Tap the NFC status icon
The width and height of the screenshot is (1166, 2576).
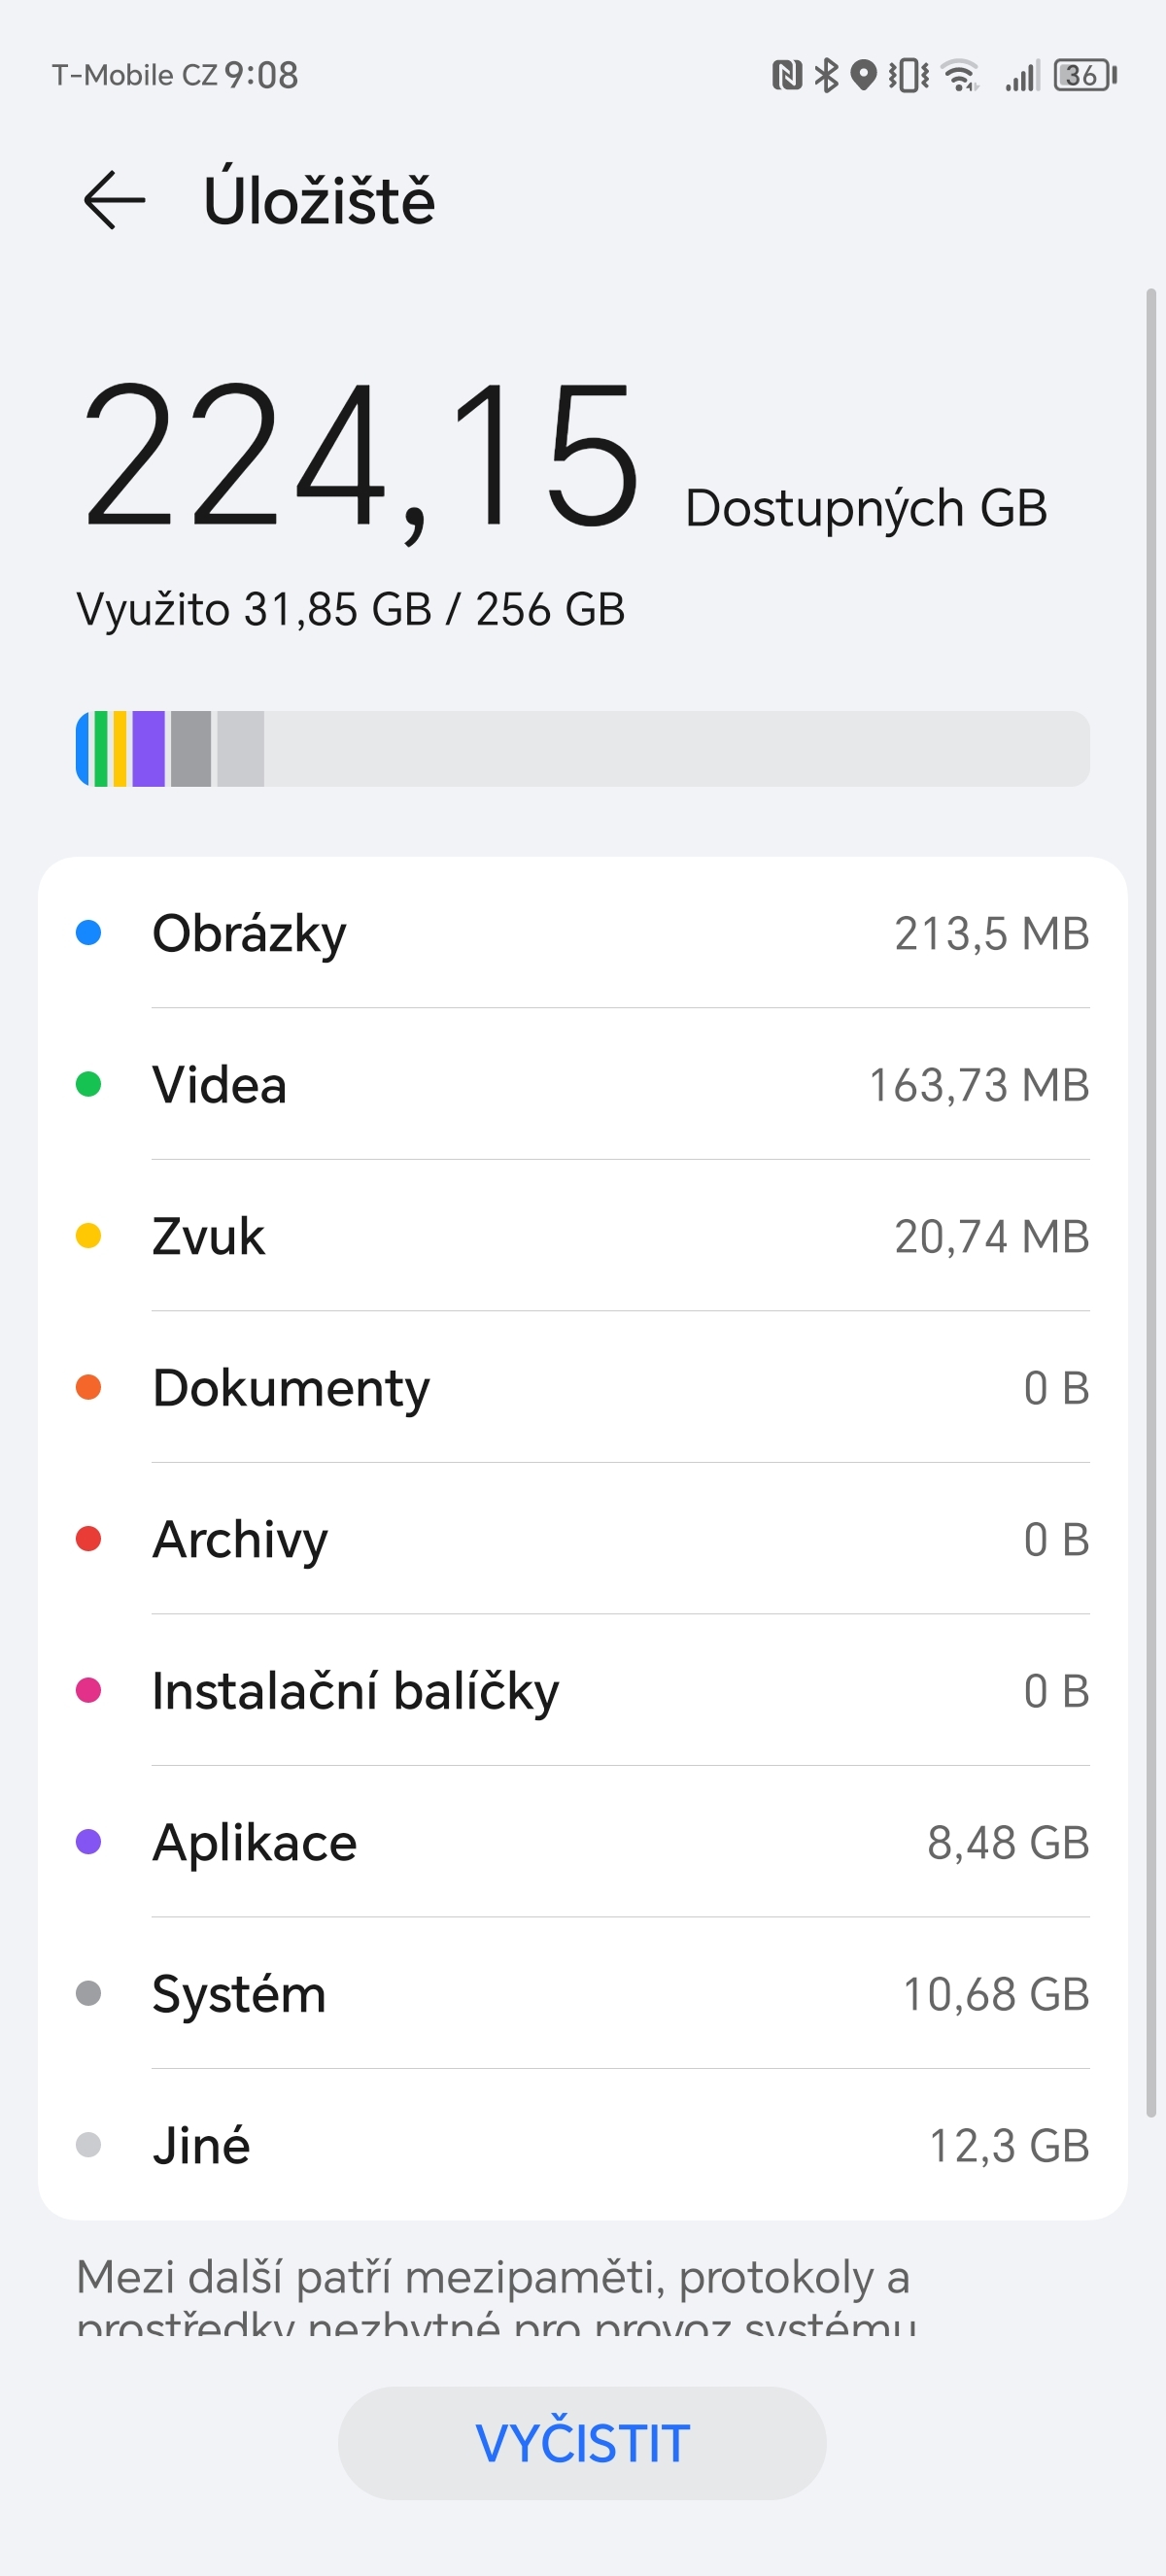pos(787,75)
